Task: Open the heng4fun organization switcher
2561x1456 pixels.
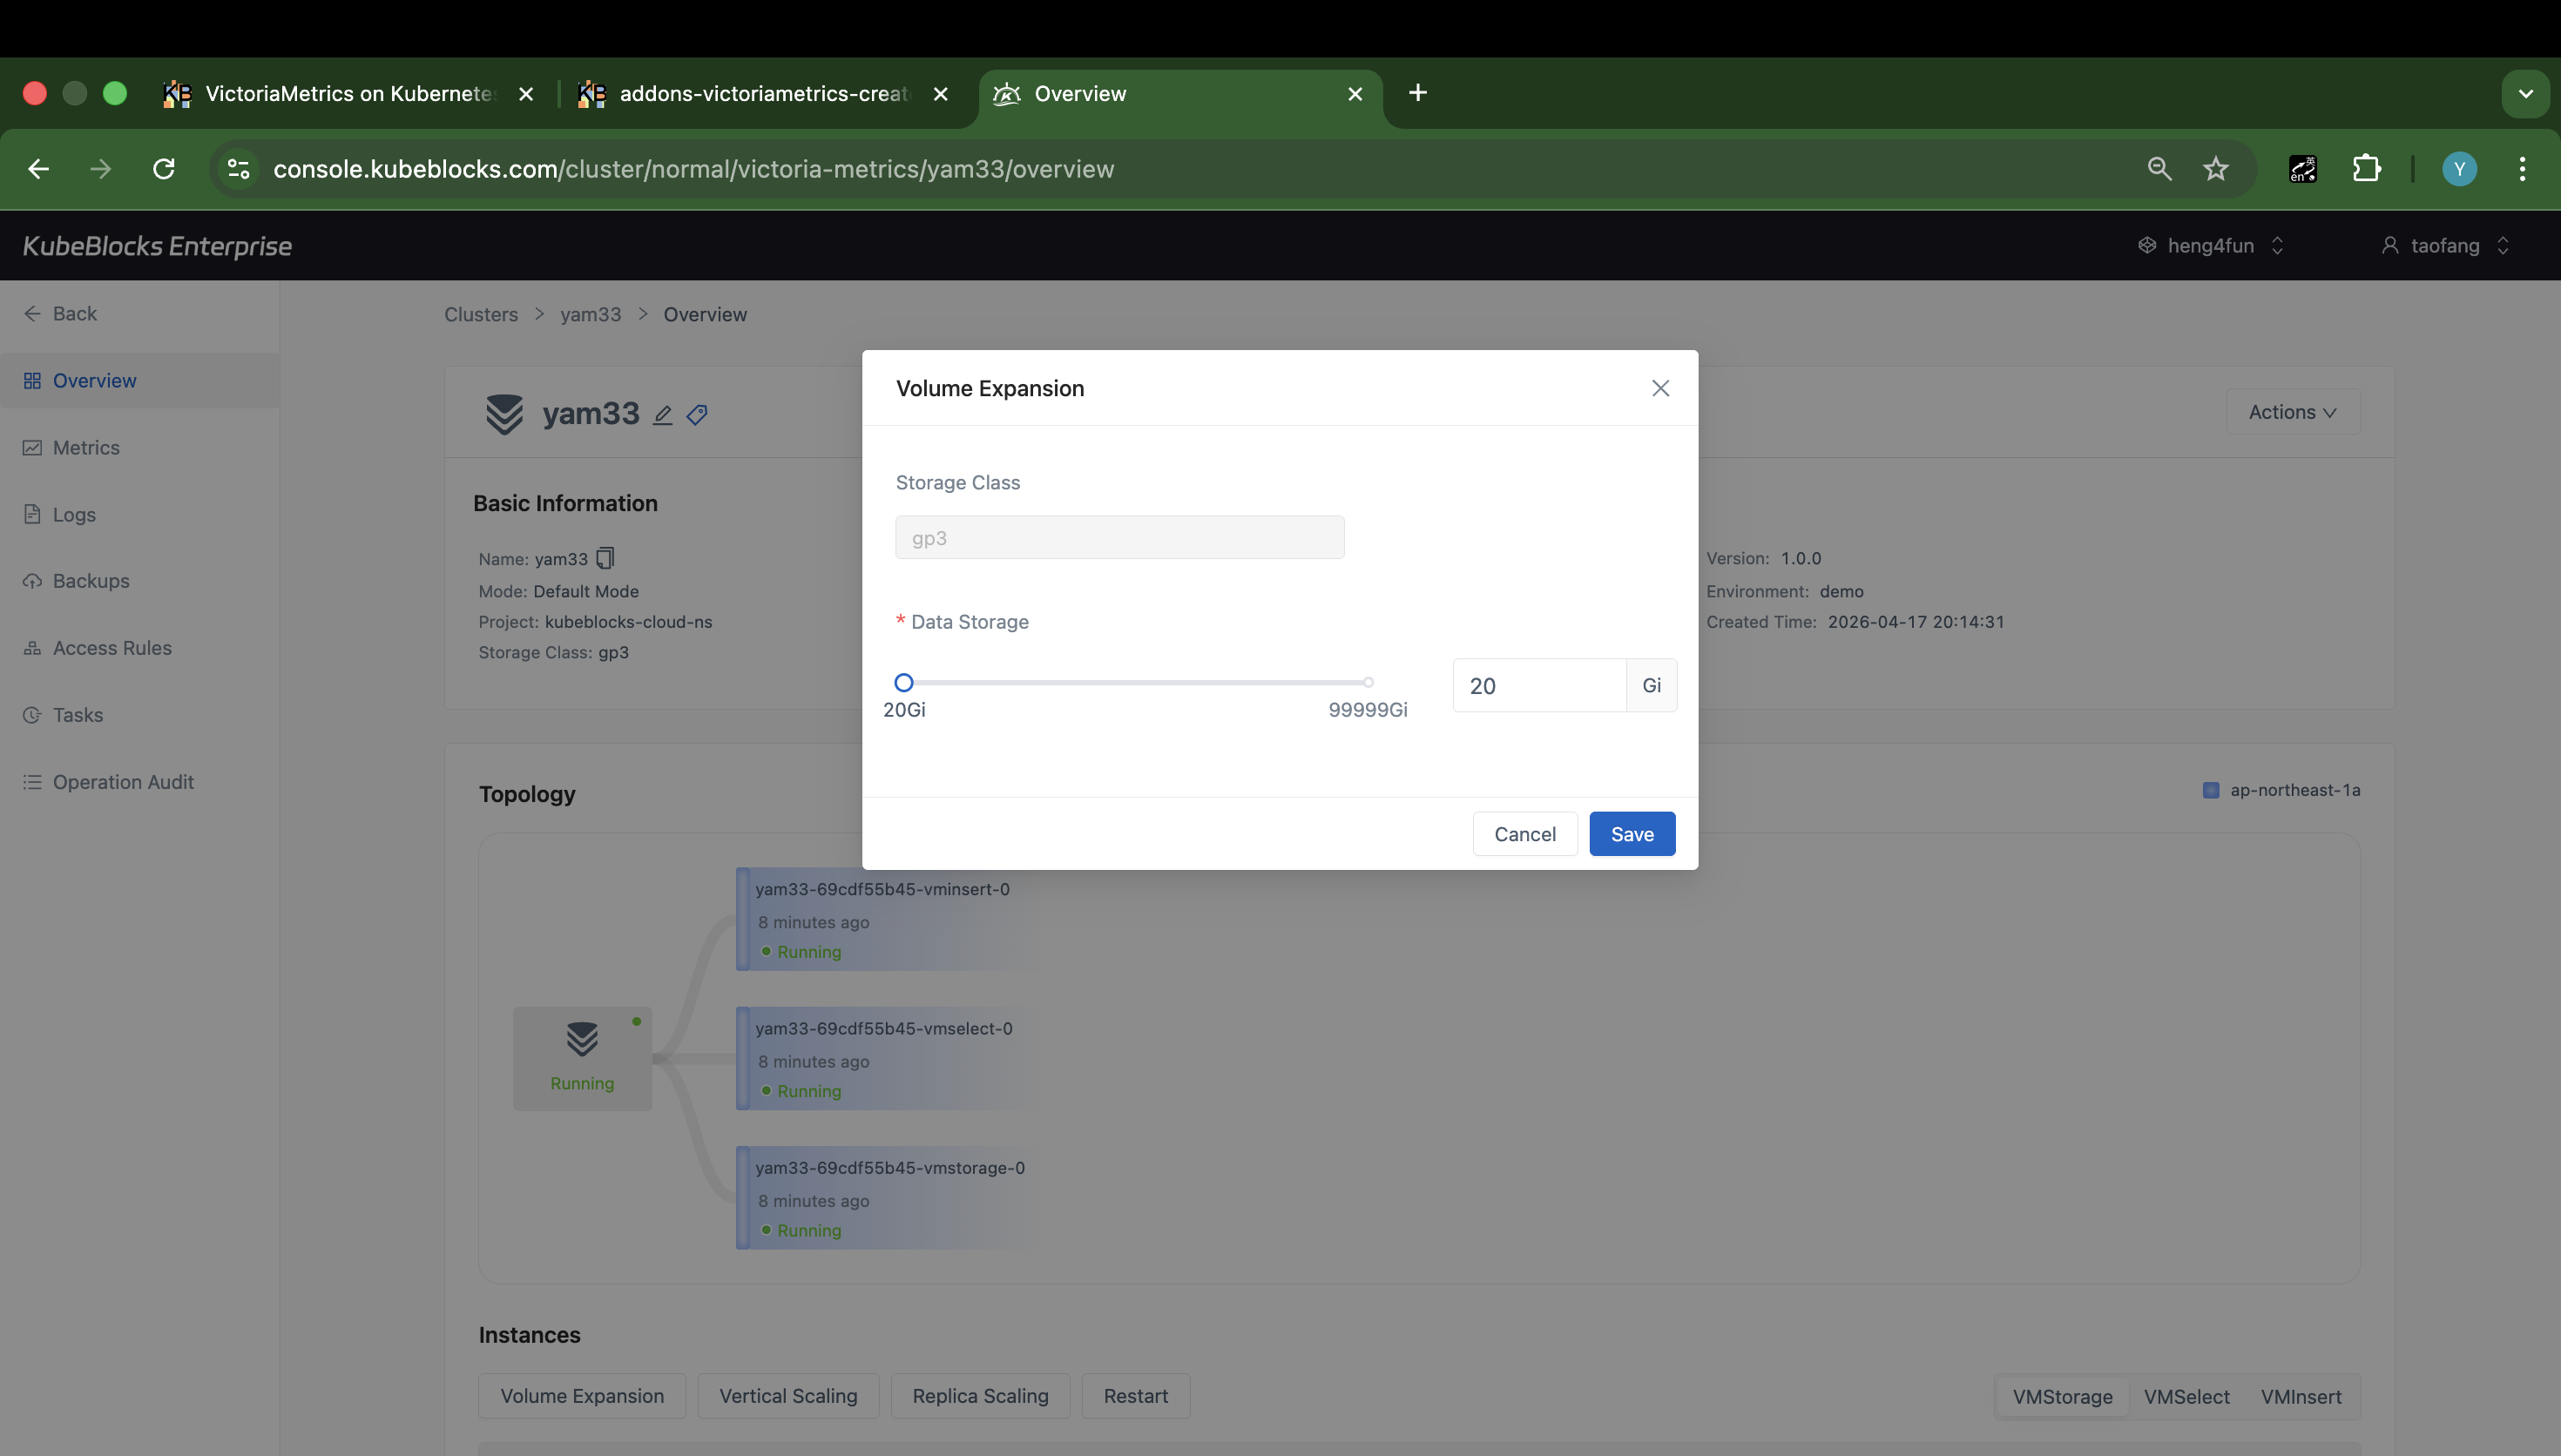Action: click(x=2210, y=246)
